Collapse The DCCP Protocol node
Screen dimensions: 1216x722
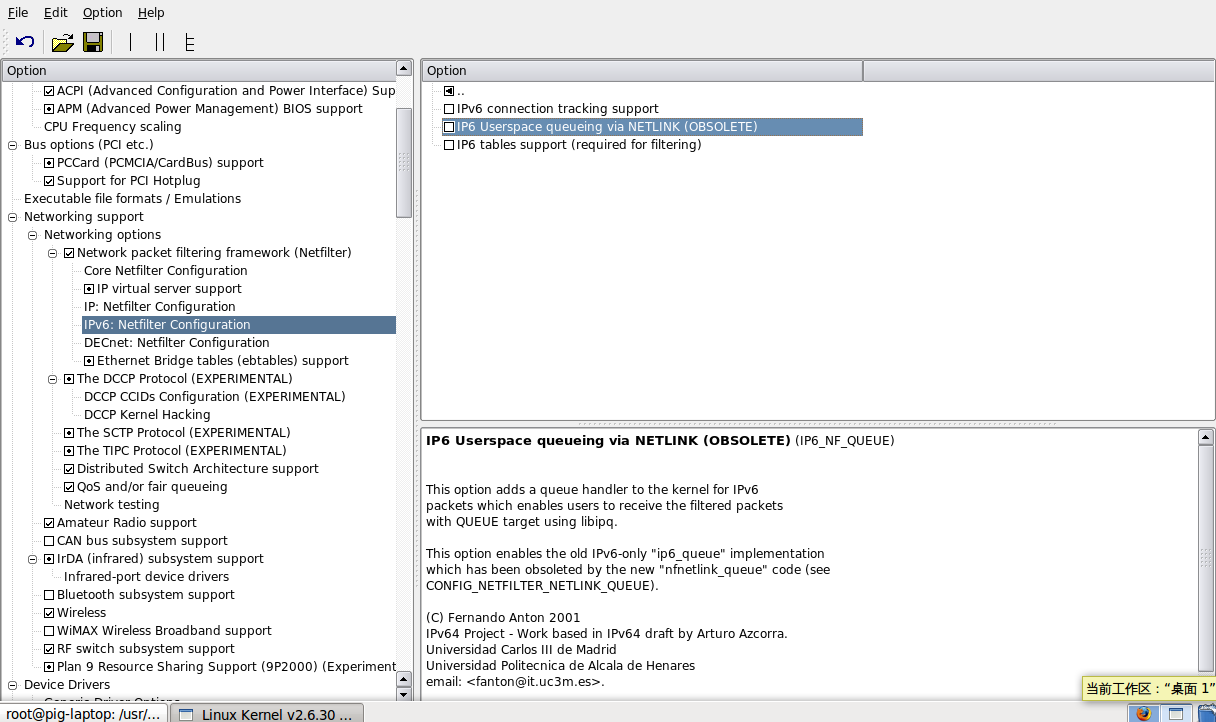[x=53, y=379]
